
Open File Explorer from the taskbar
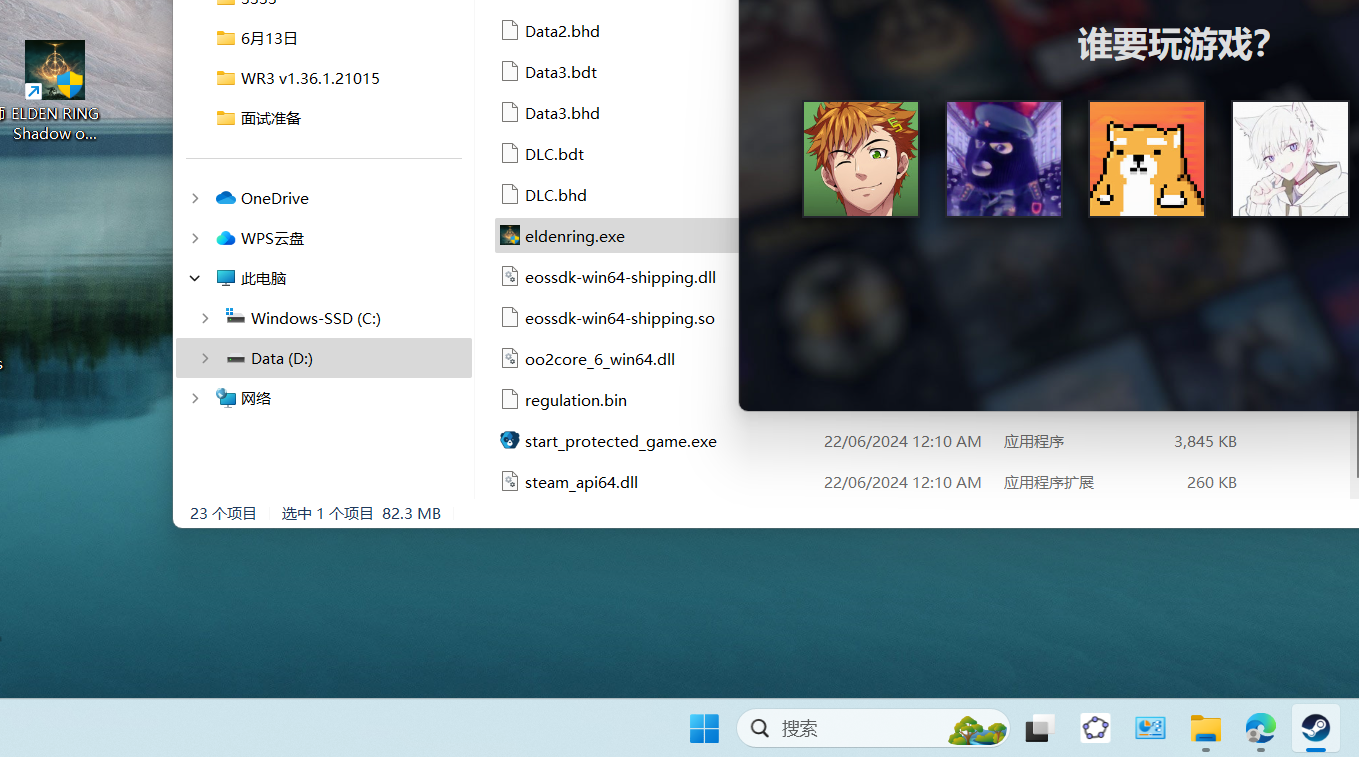pos(1205,728)
